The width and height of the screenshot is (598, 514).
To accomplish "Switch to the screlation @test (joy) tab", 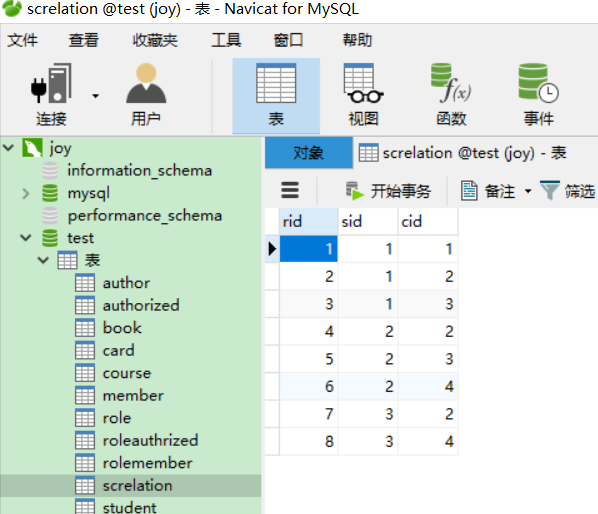I will [x=463, y=153].
